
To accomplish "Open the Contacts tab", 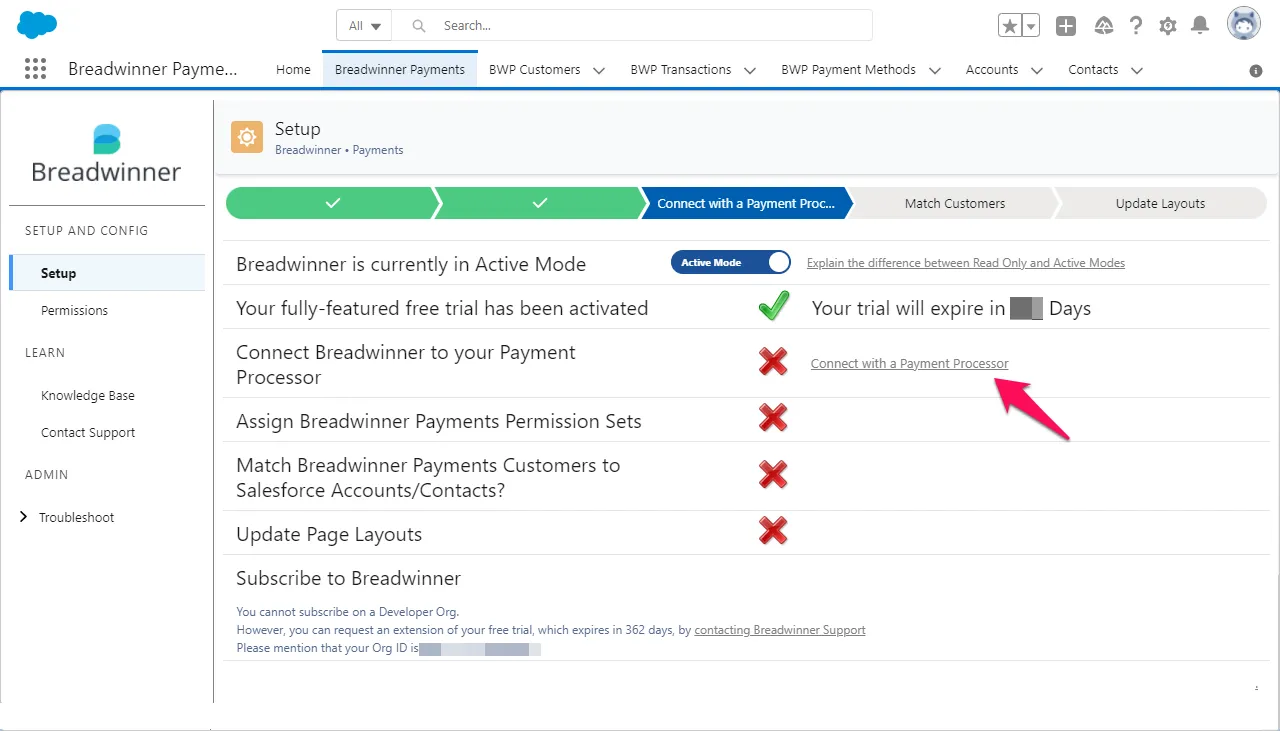I will coord(1093,70).
